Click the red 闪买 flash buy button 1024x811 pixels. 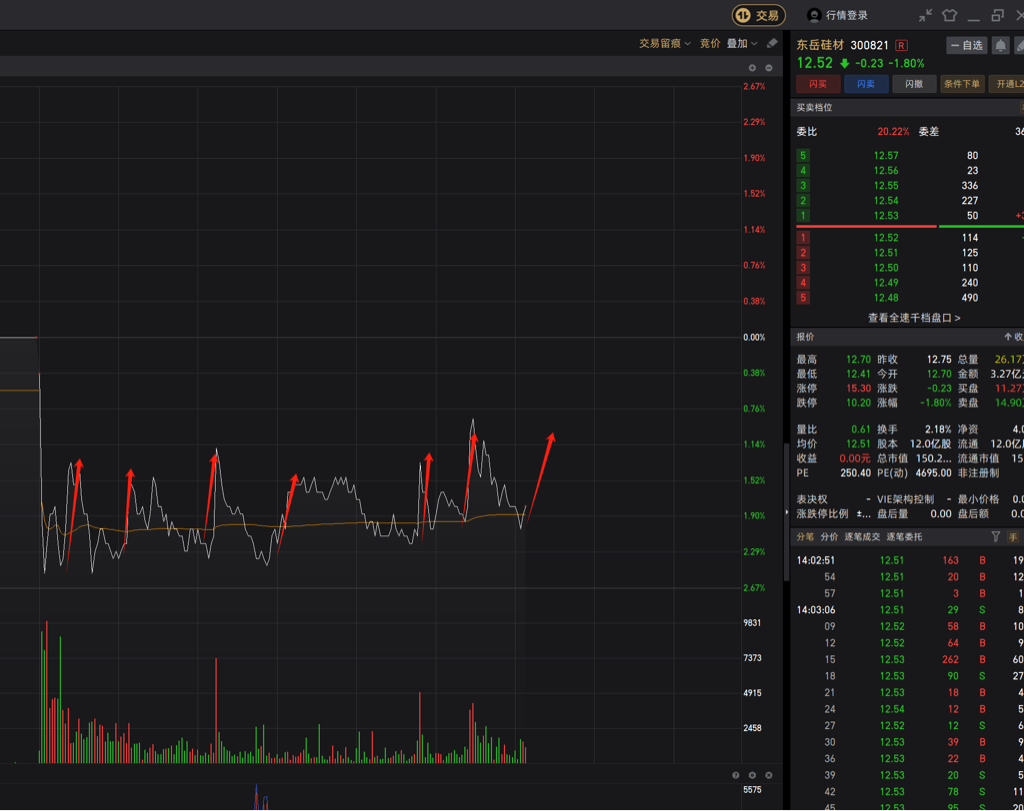[818, 84]
